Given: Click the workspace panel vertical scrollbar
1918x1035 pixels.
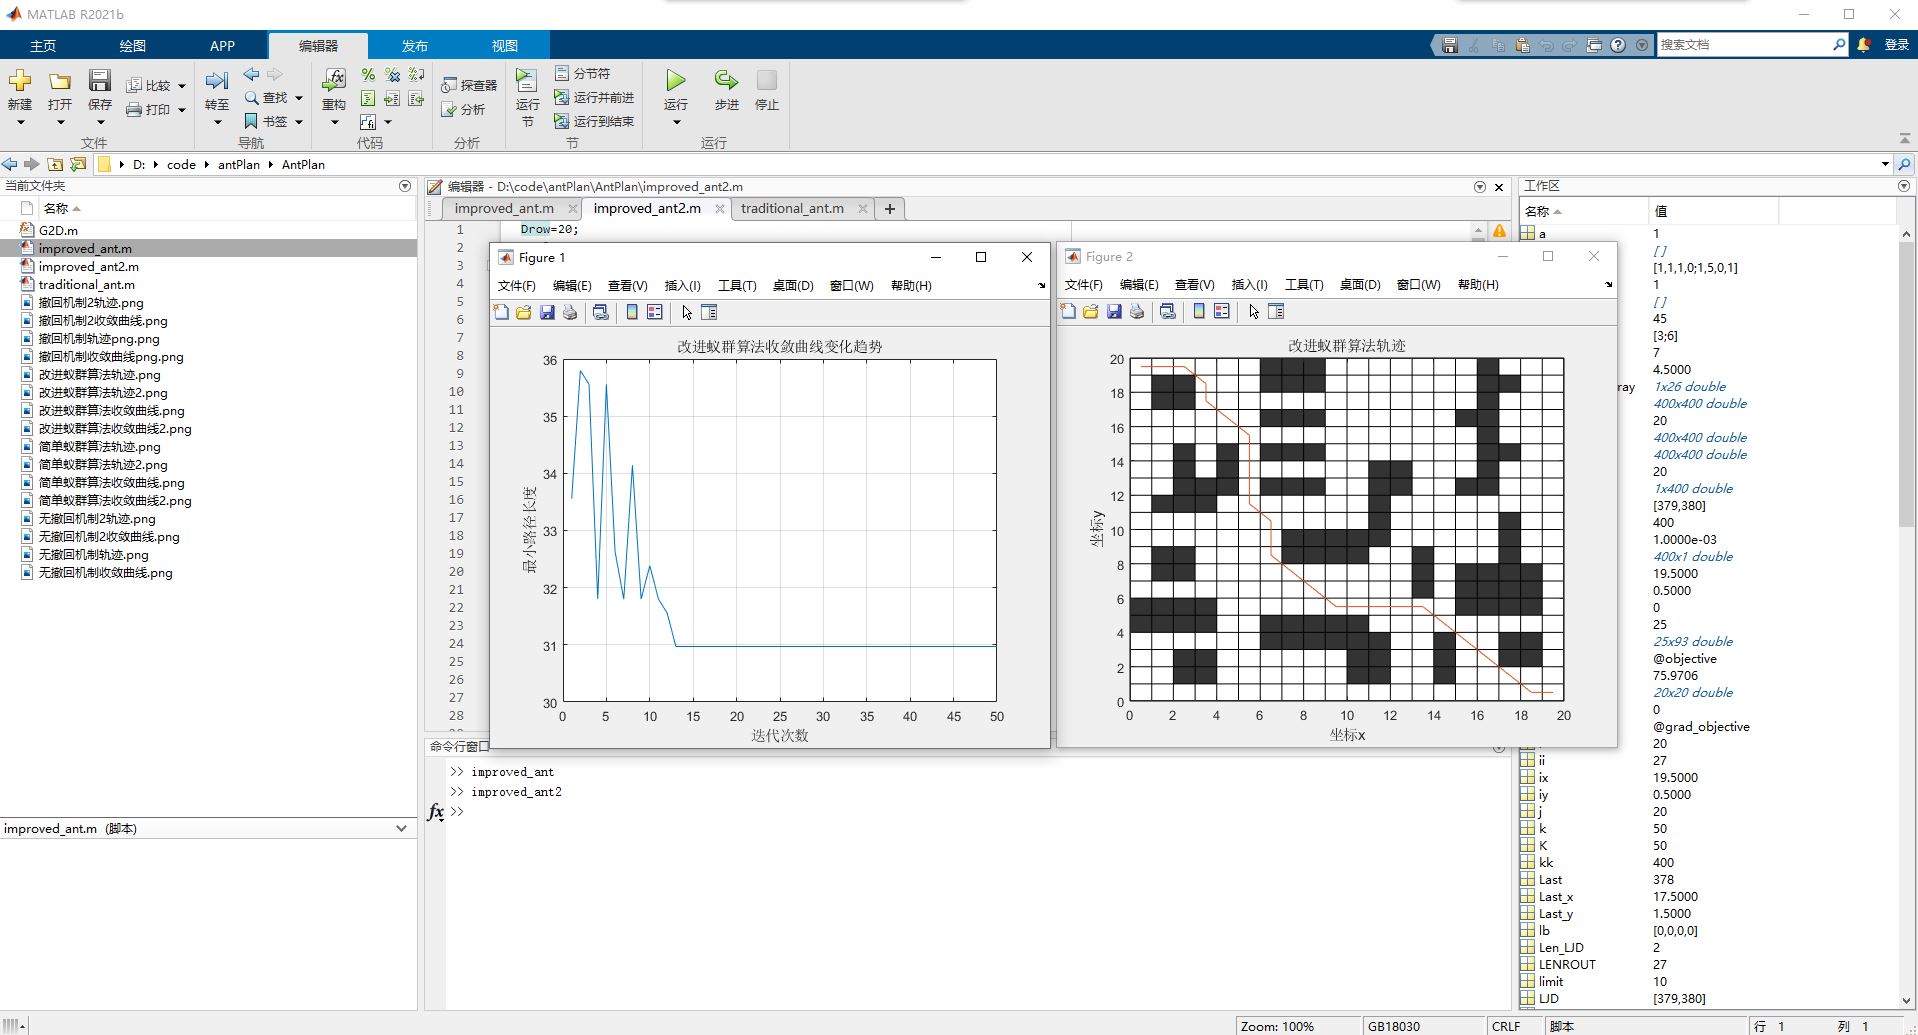Looking at the screenshot, I should 1906,400.
